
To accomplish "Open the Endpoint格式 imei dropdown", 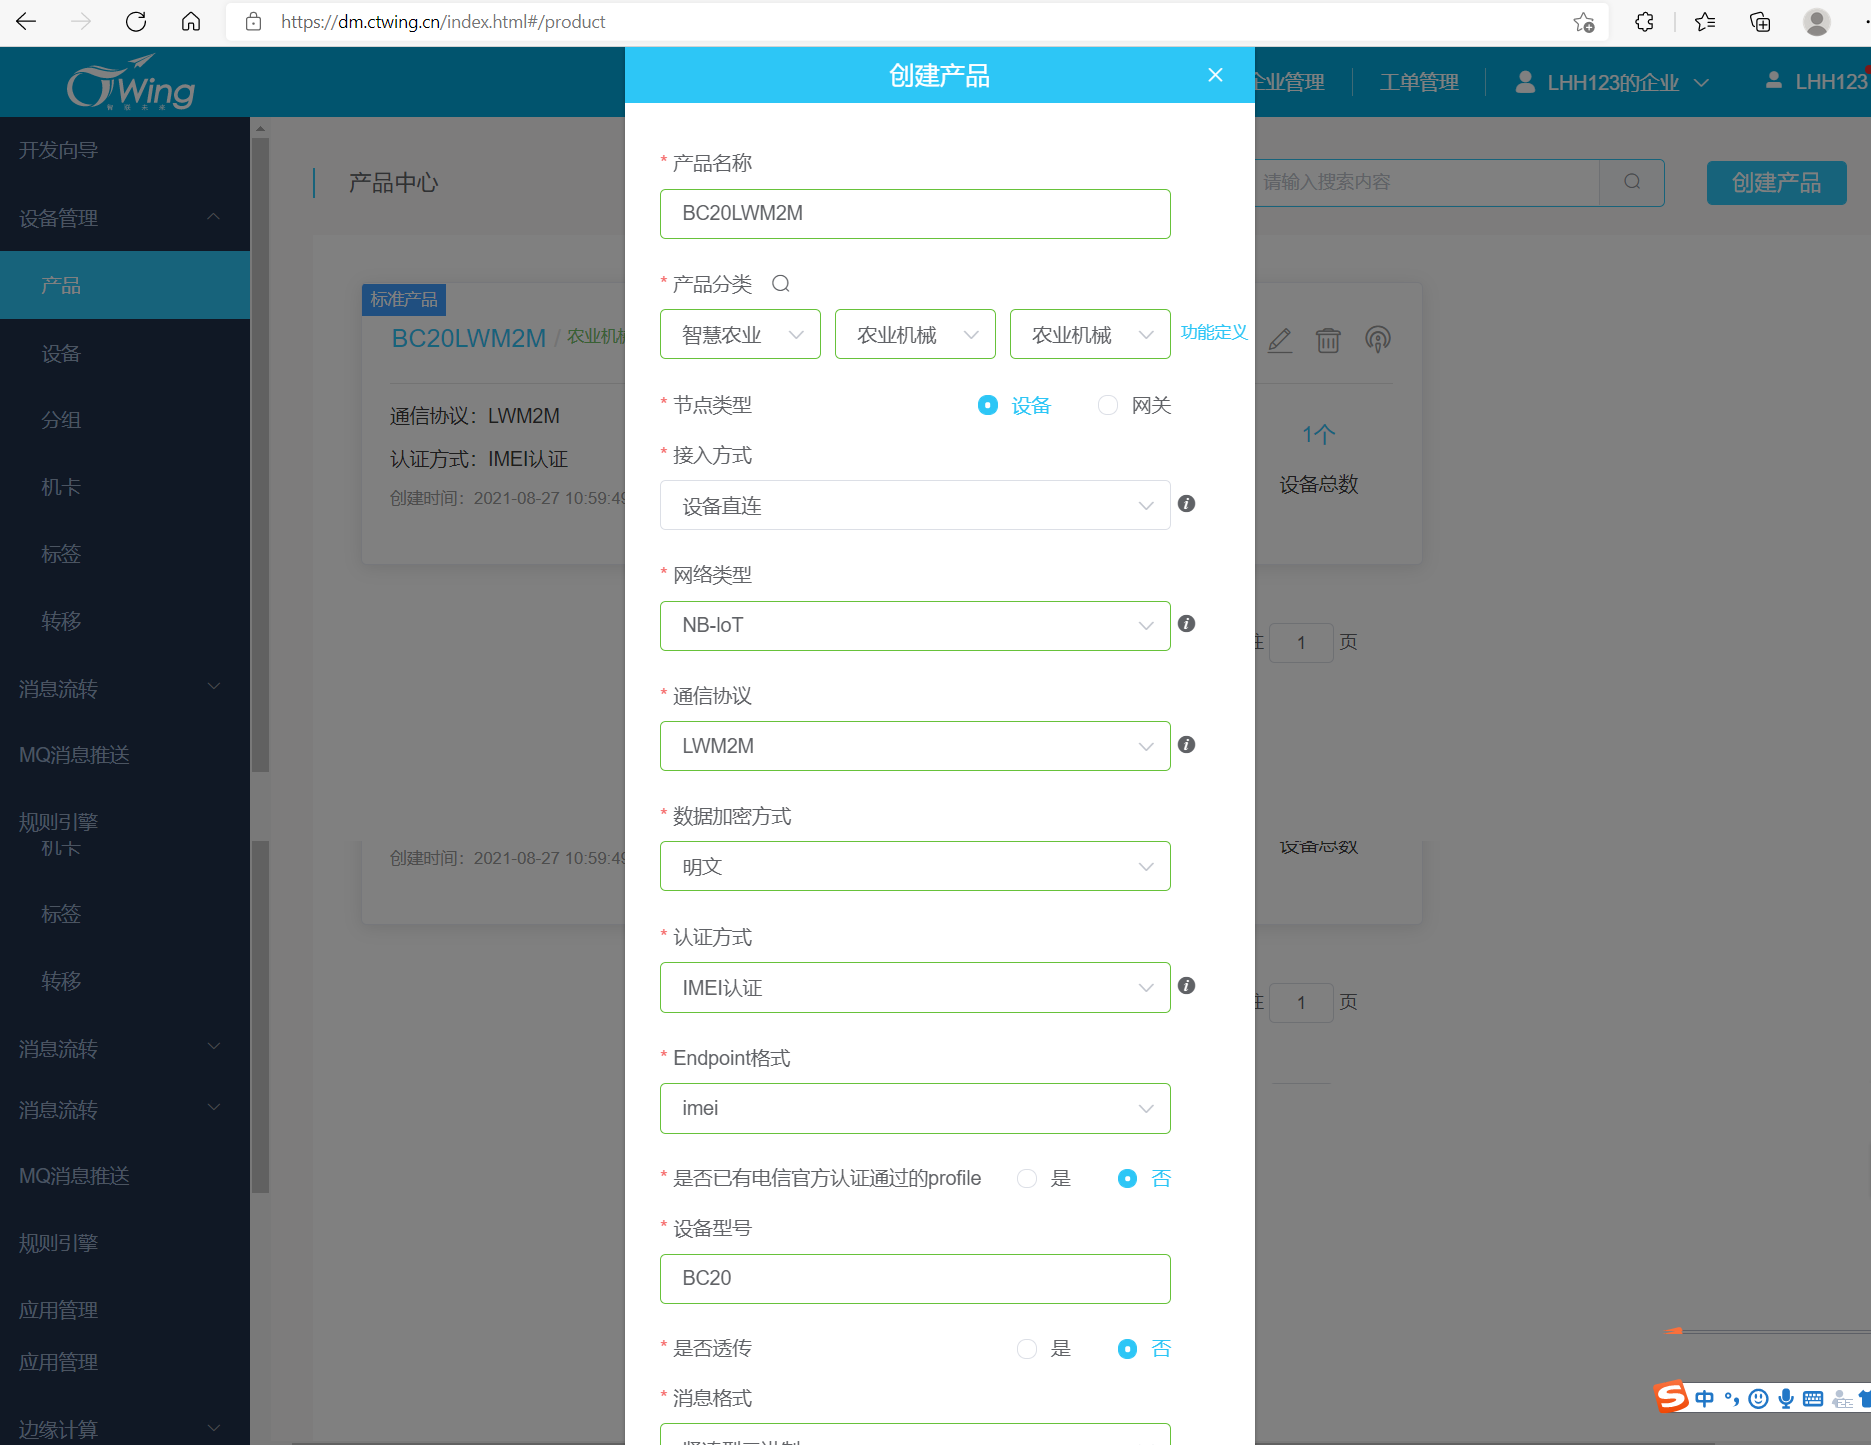I will (x=915, y=1108).
